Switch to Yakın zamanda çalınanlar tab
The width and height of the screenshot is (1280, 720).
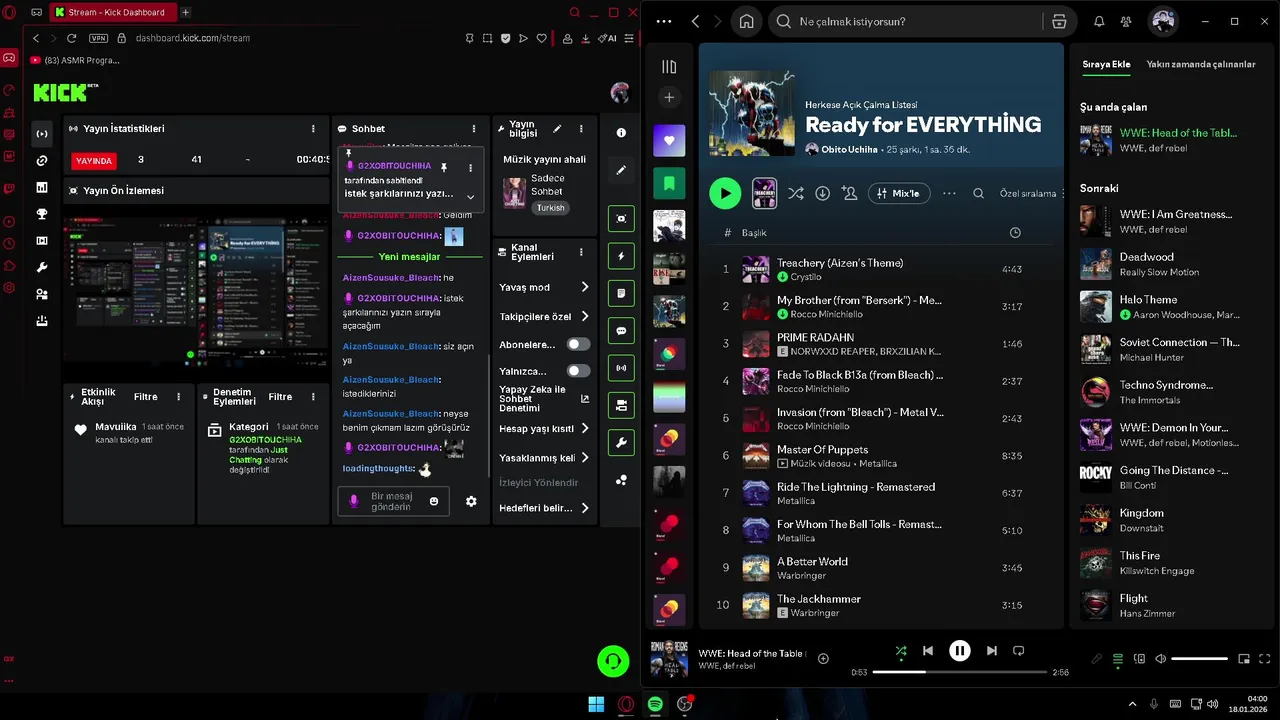point(1200,64)
